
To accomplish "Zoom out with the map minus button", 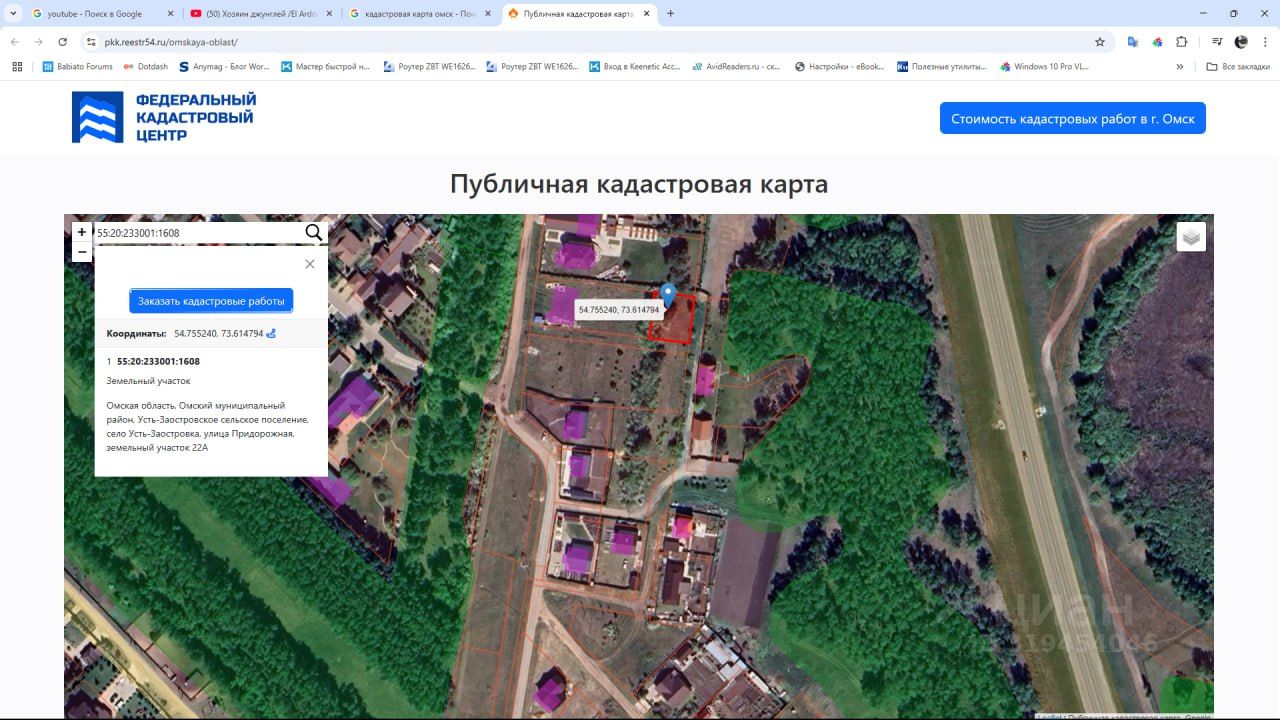I will [x=82, y=252].
